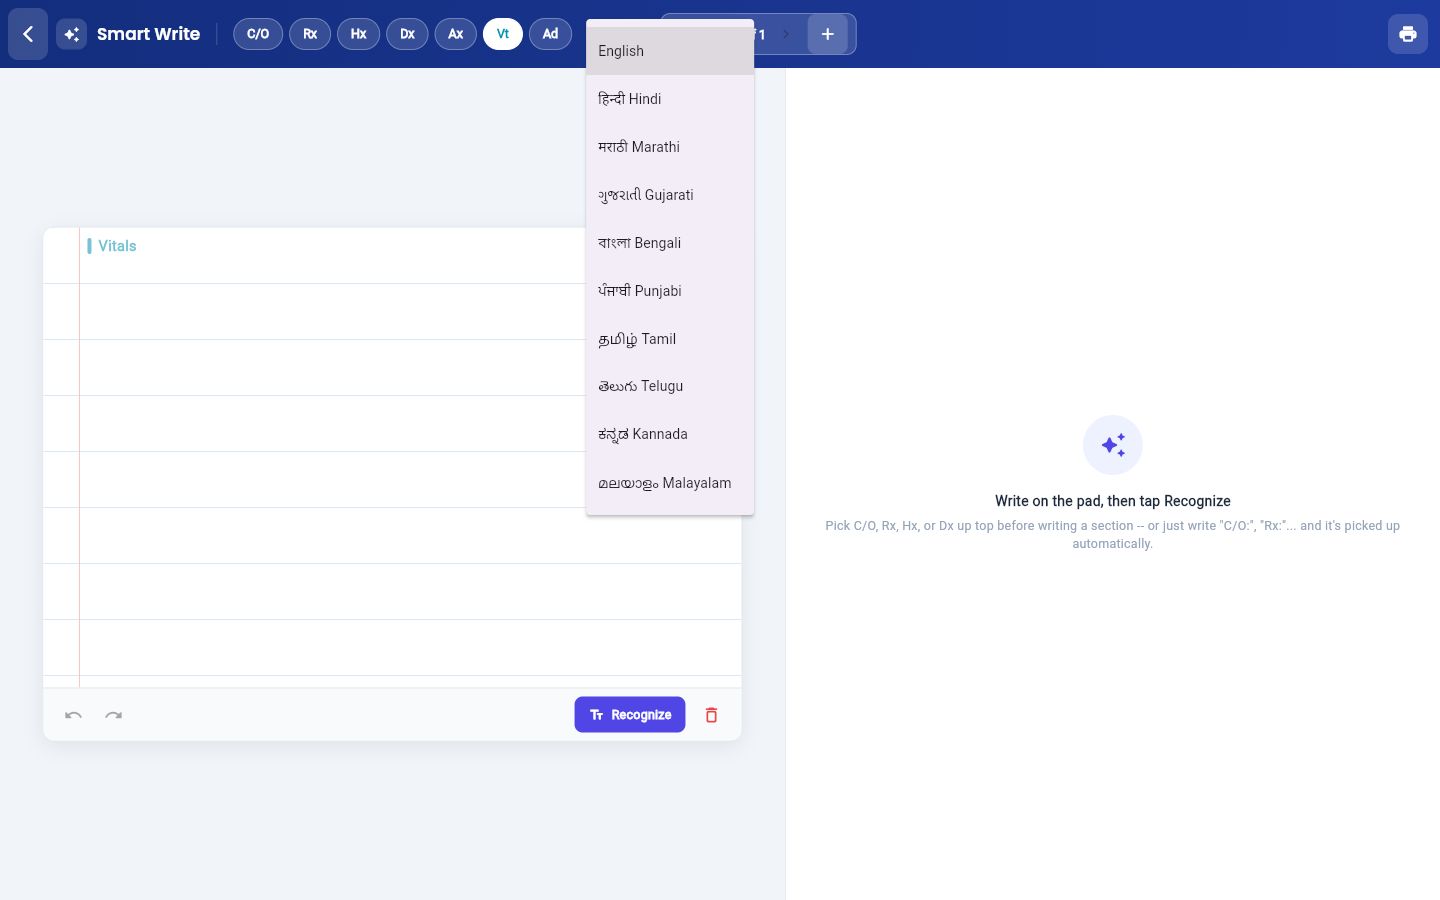Add a new page with the plus button
Screen dimensions: 1440x900
pos(827,34)
